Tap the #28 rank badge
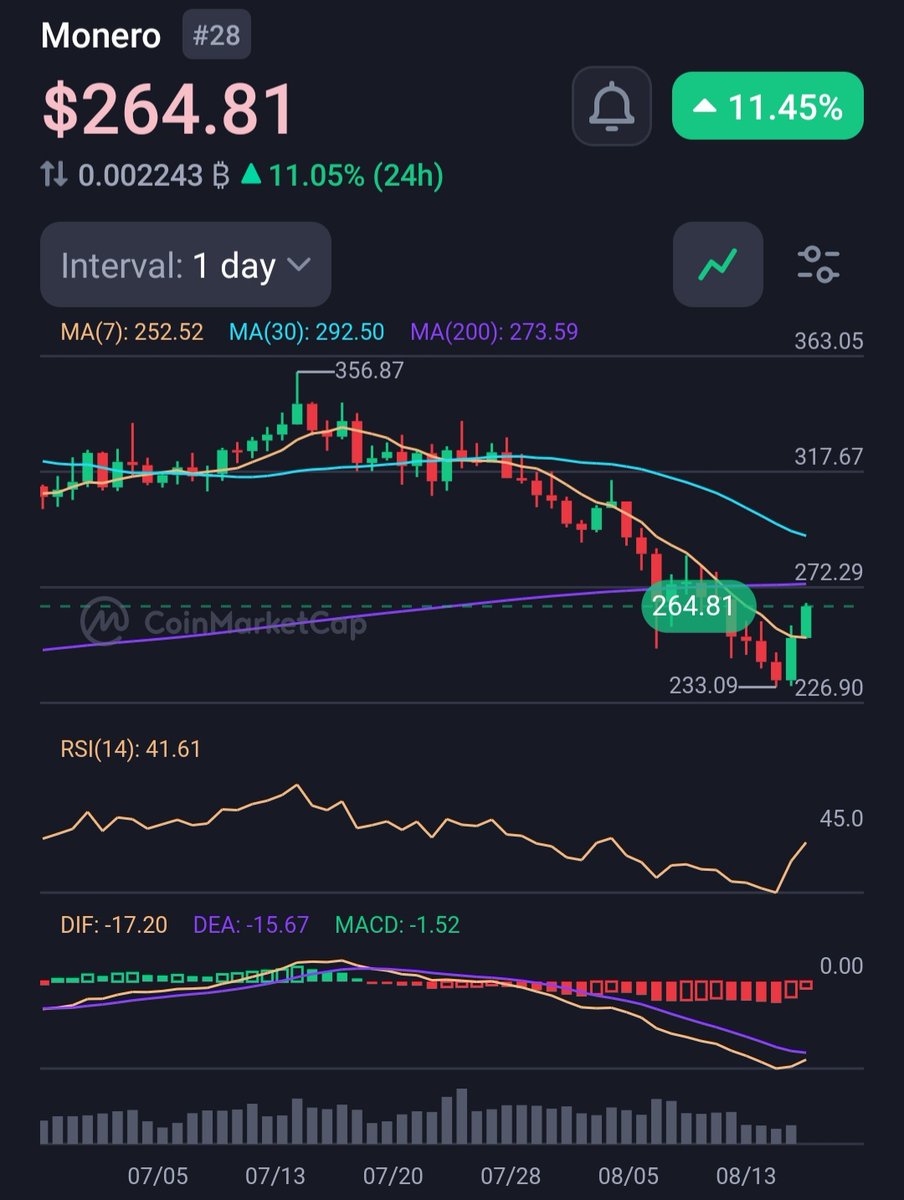This screenshot has width=904, height=1200. pyautogui.click(x=217, y=36)
